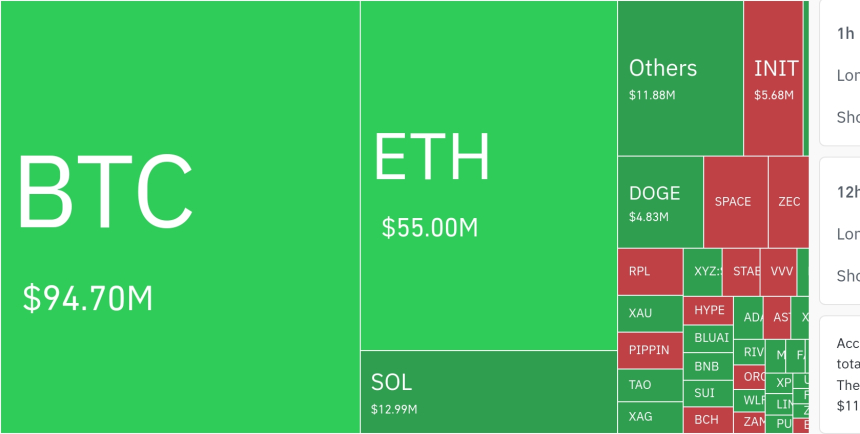Click the red HYPE tile

pyautogui.click(x=709, y=310)
